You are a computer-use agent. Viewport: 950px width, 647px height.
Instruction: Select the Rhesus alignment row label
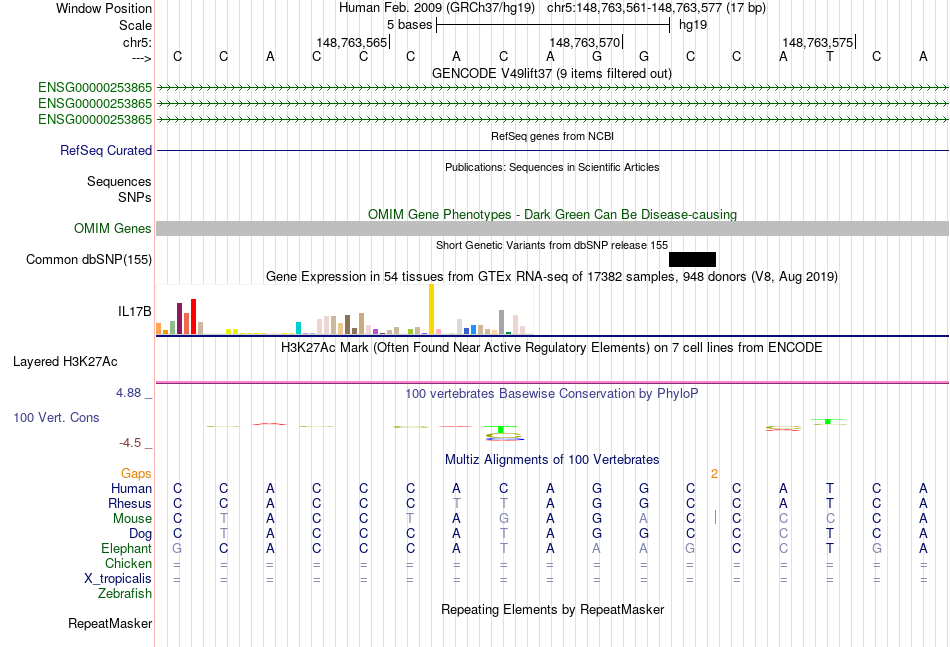click(130, 503)
